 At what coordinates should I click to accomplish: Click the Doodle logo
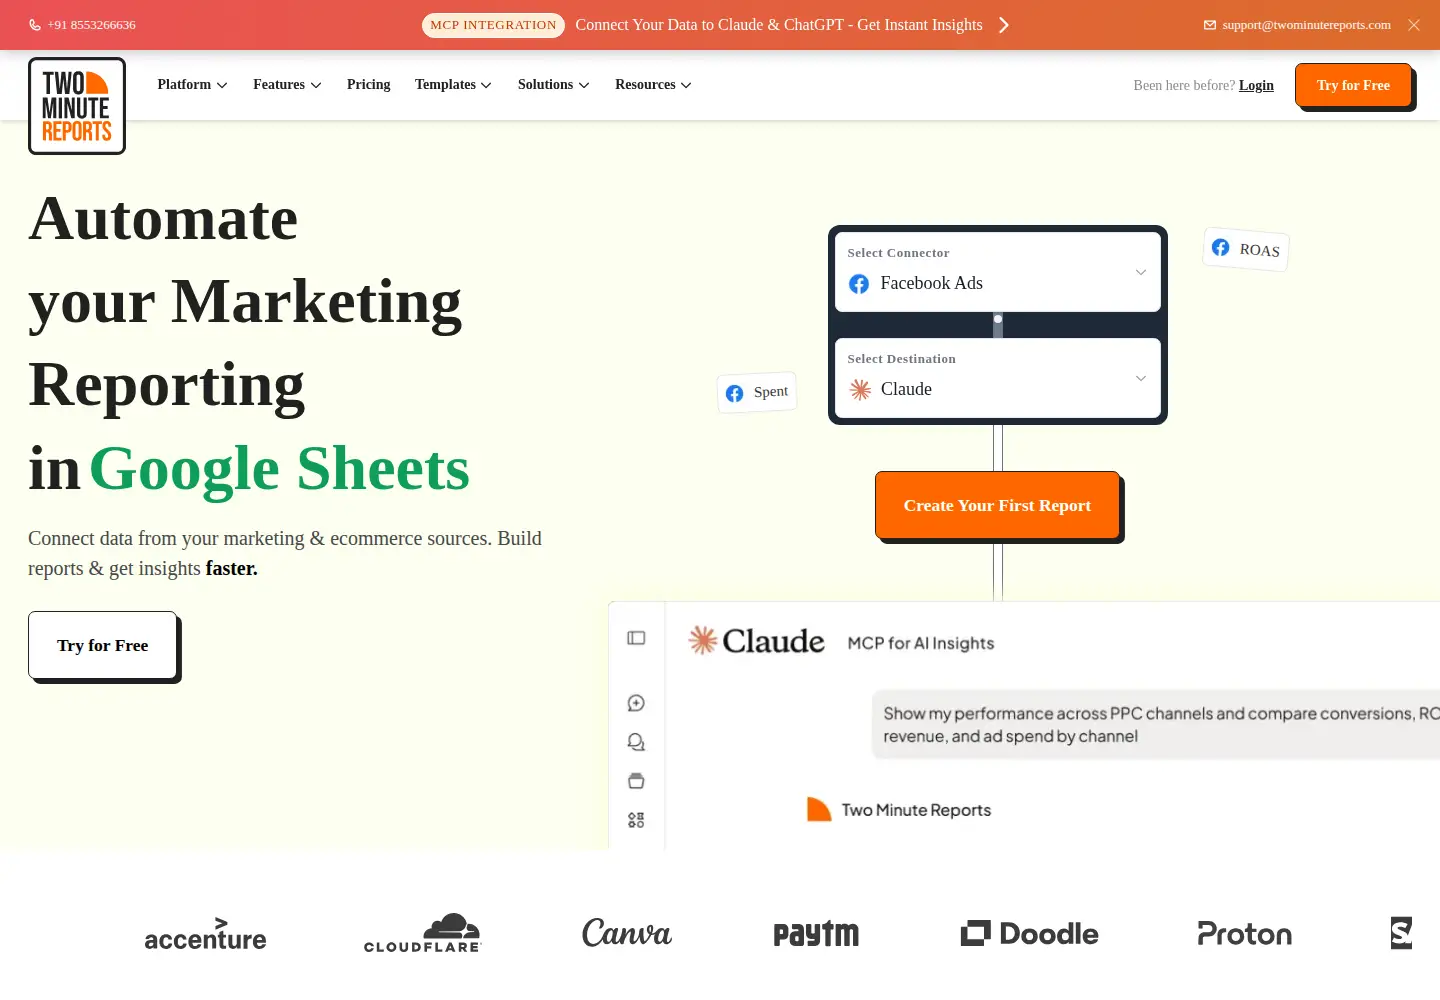pyautogui.click(x=1029, y=933)
